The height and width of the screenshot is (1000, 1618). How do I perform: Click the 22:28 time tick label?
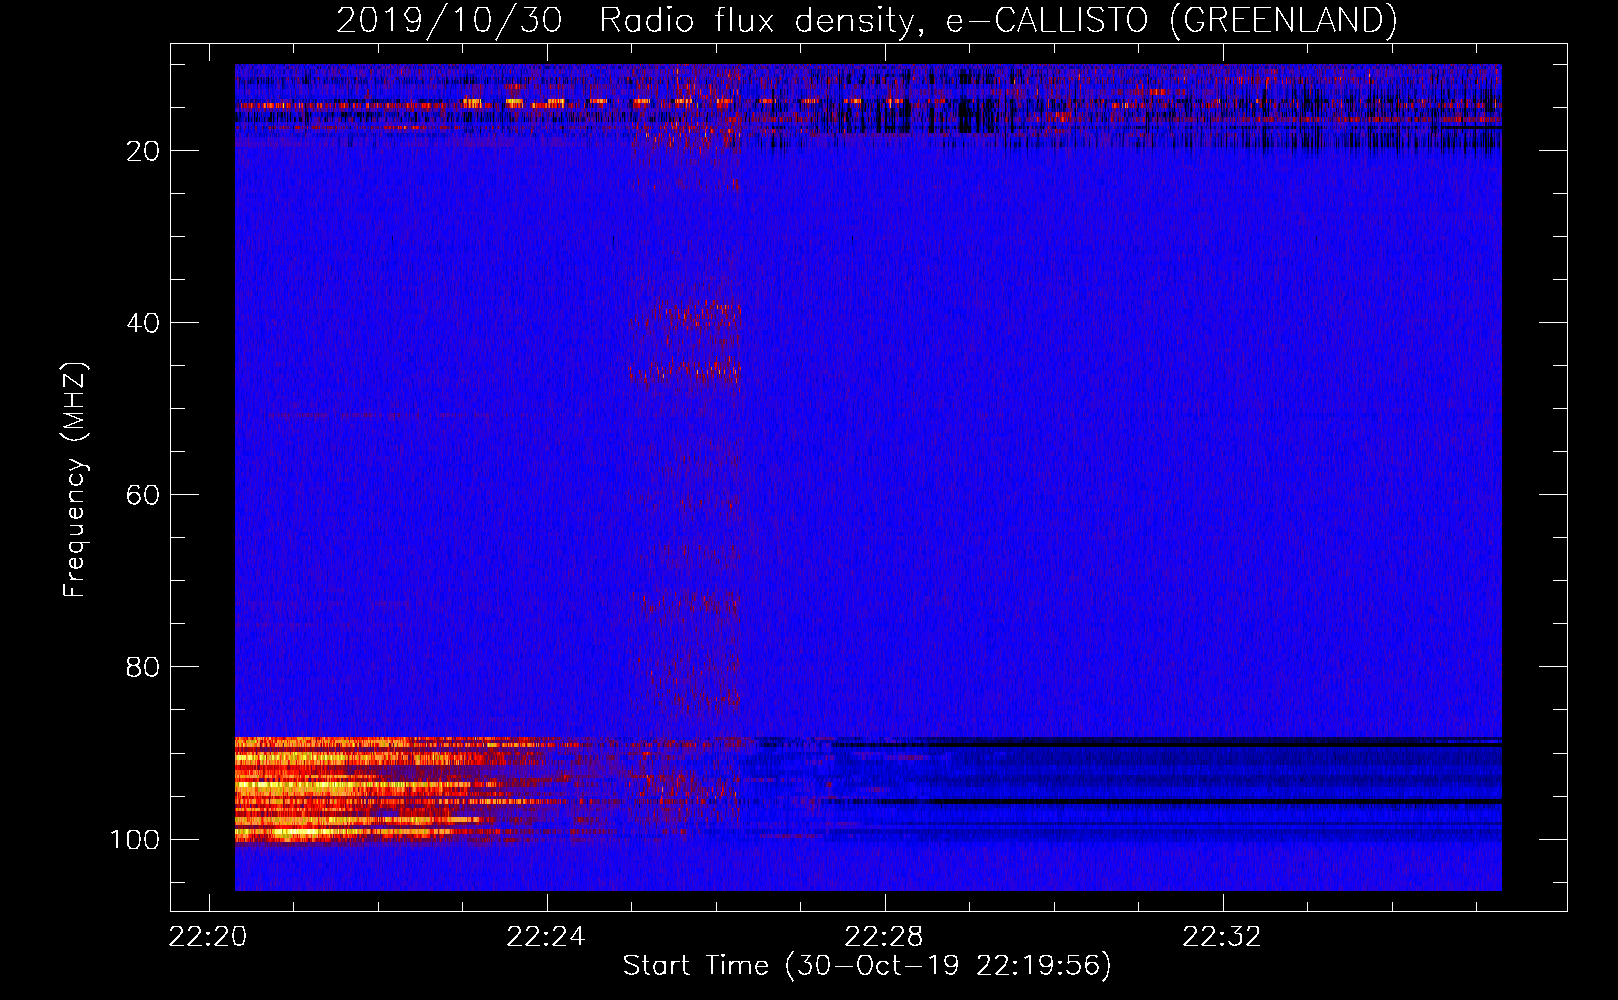884,937
